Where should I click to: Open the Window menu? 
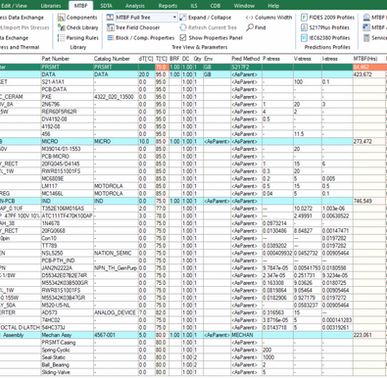[x=244, y=6]
